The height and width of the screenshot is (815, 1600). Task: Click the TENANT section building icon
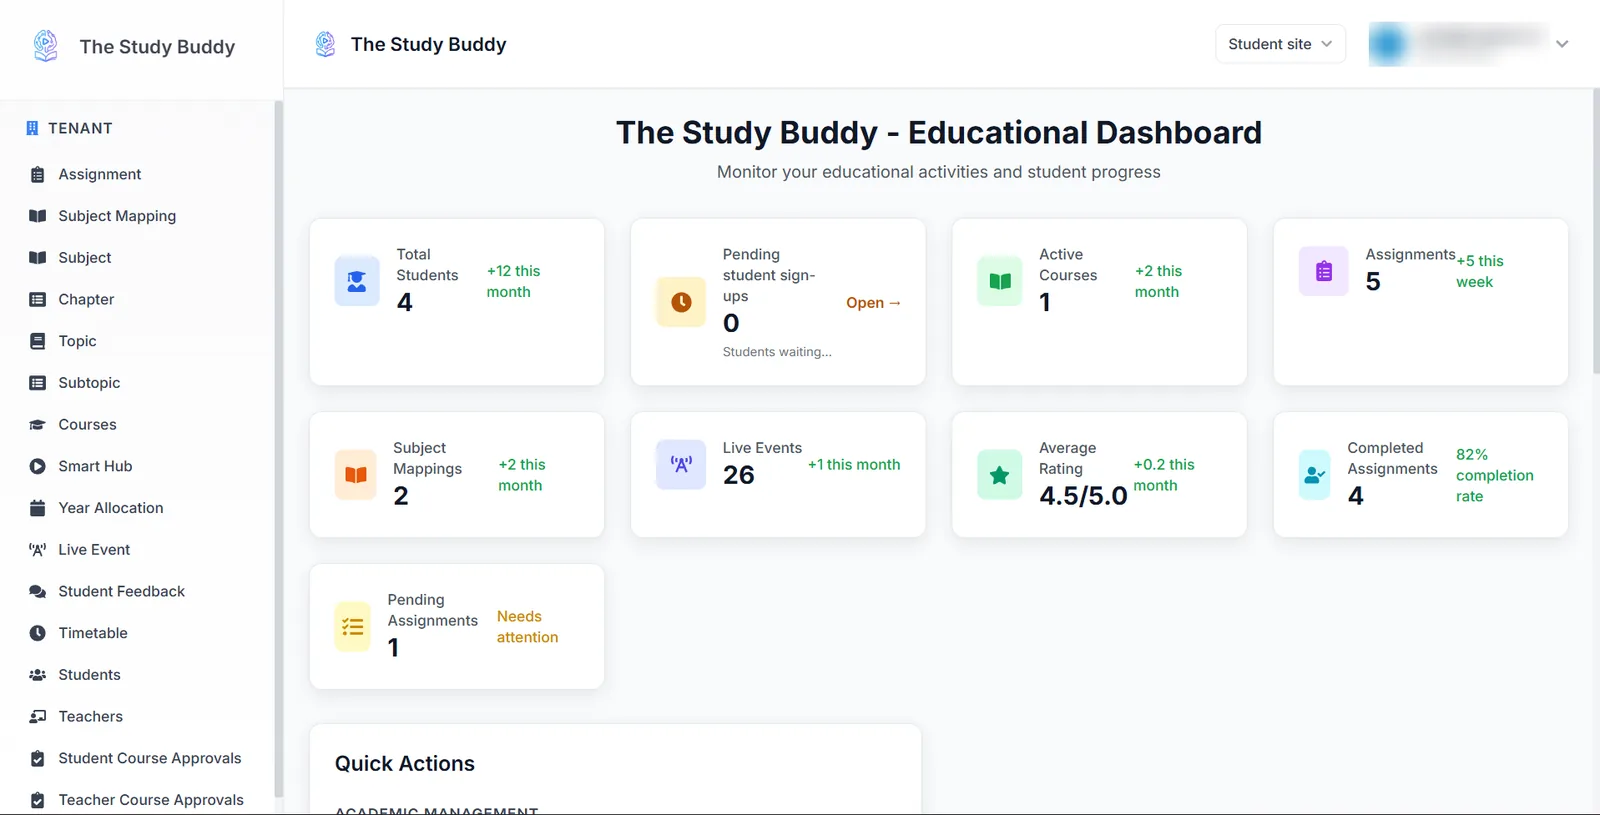click(32, 129)
